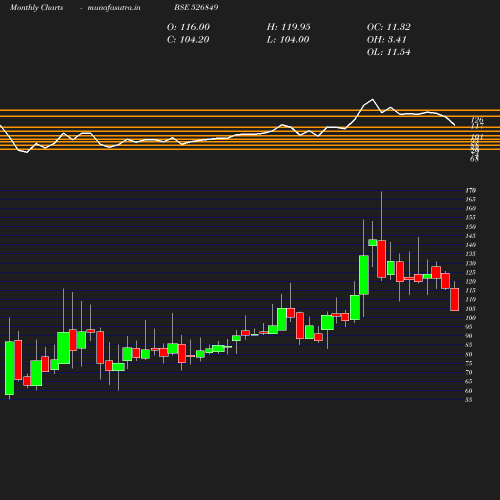This screenshot has height=500, width=500.
Task: Click the candle with the wick reaching 170
Action: click(x=382, y=258)
